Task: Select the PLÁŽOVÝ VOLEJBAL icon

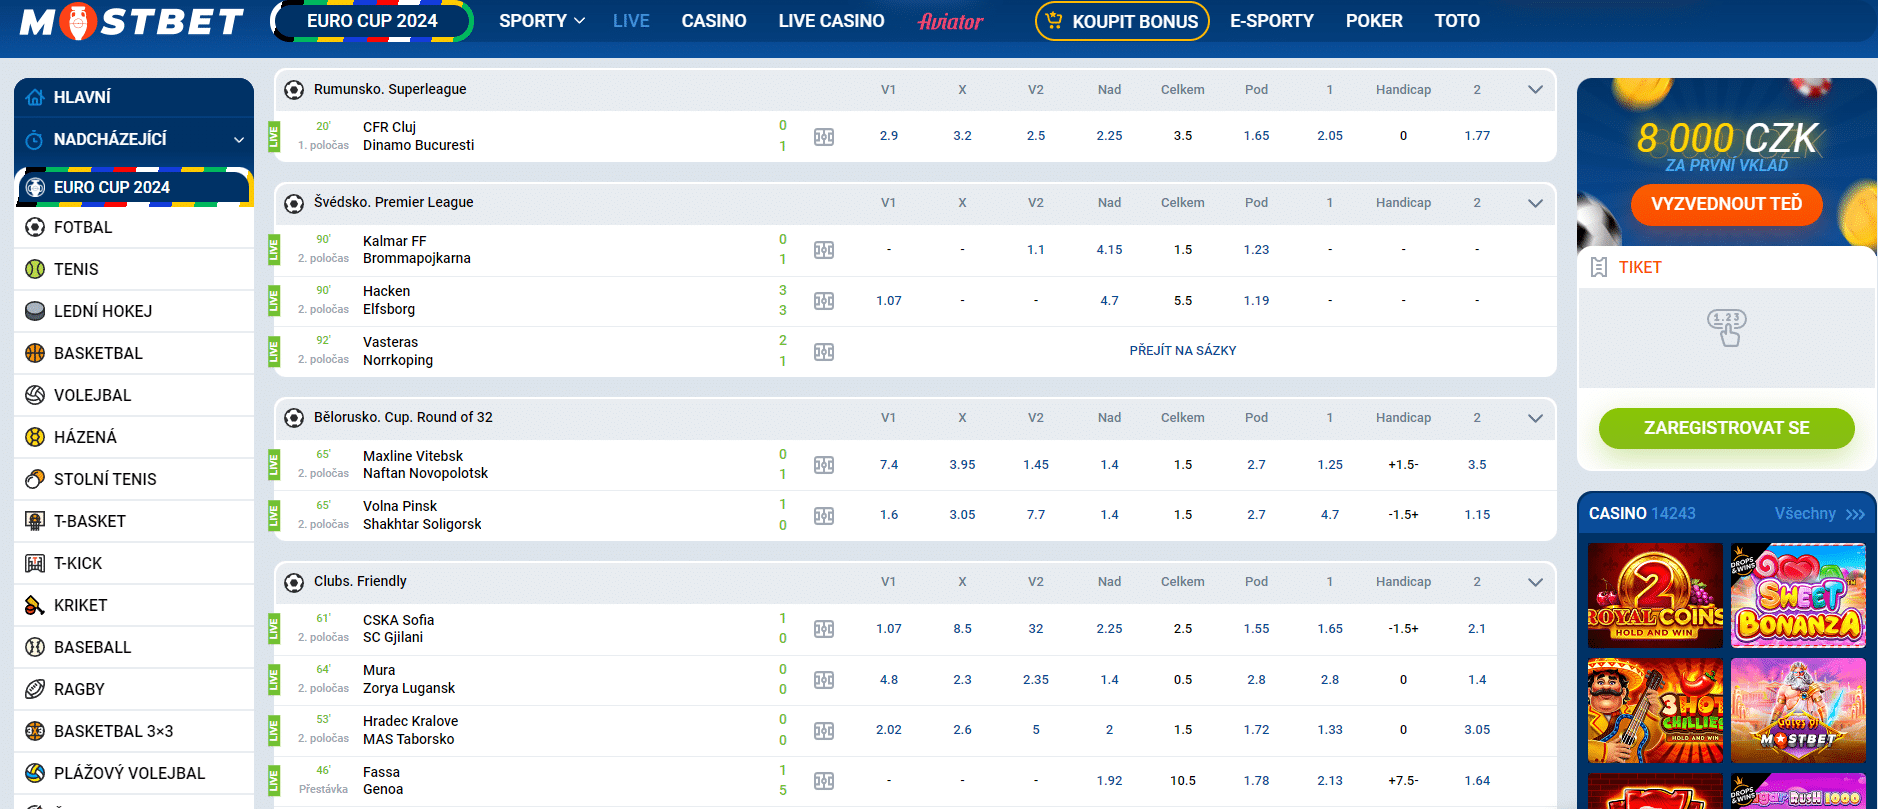Action: (35, 773)
